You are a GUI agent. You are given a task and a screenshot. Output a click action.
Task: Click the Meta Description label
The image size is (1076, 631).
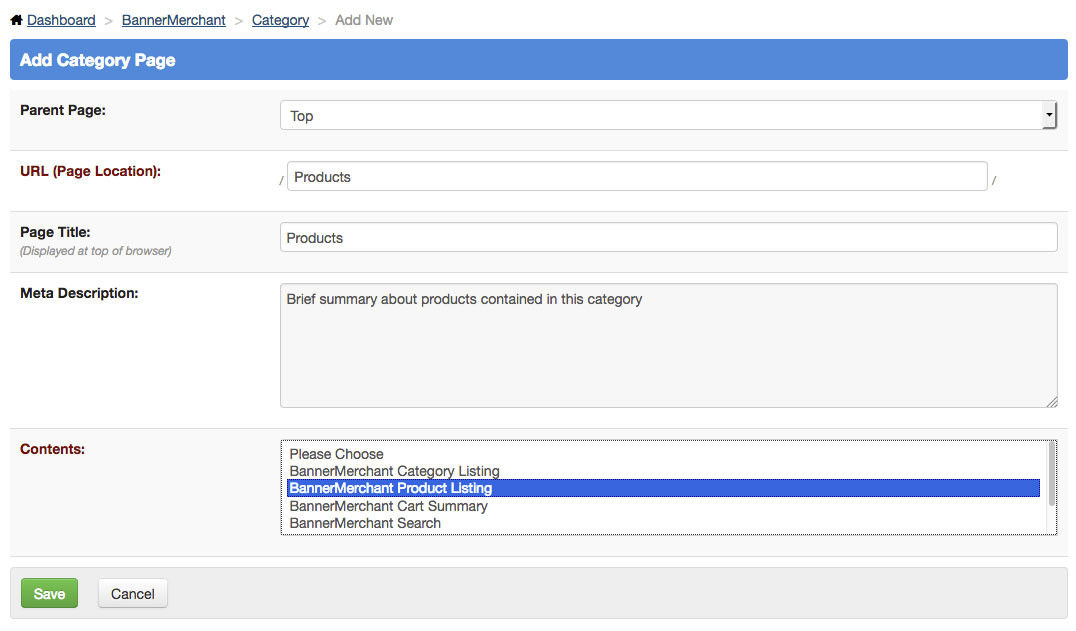79,293
